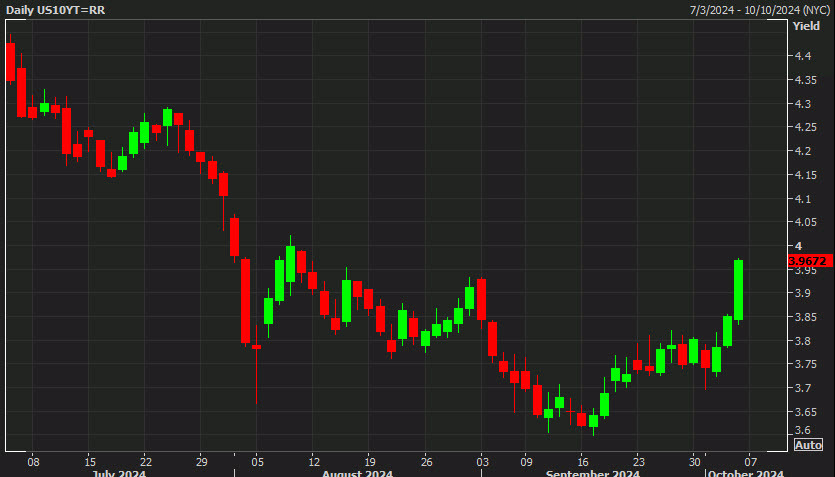Click the 30 date tick label

click(x=694, y=462)
